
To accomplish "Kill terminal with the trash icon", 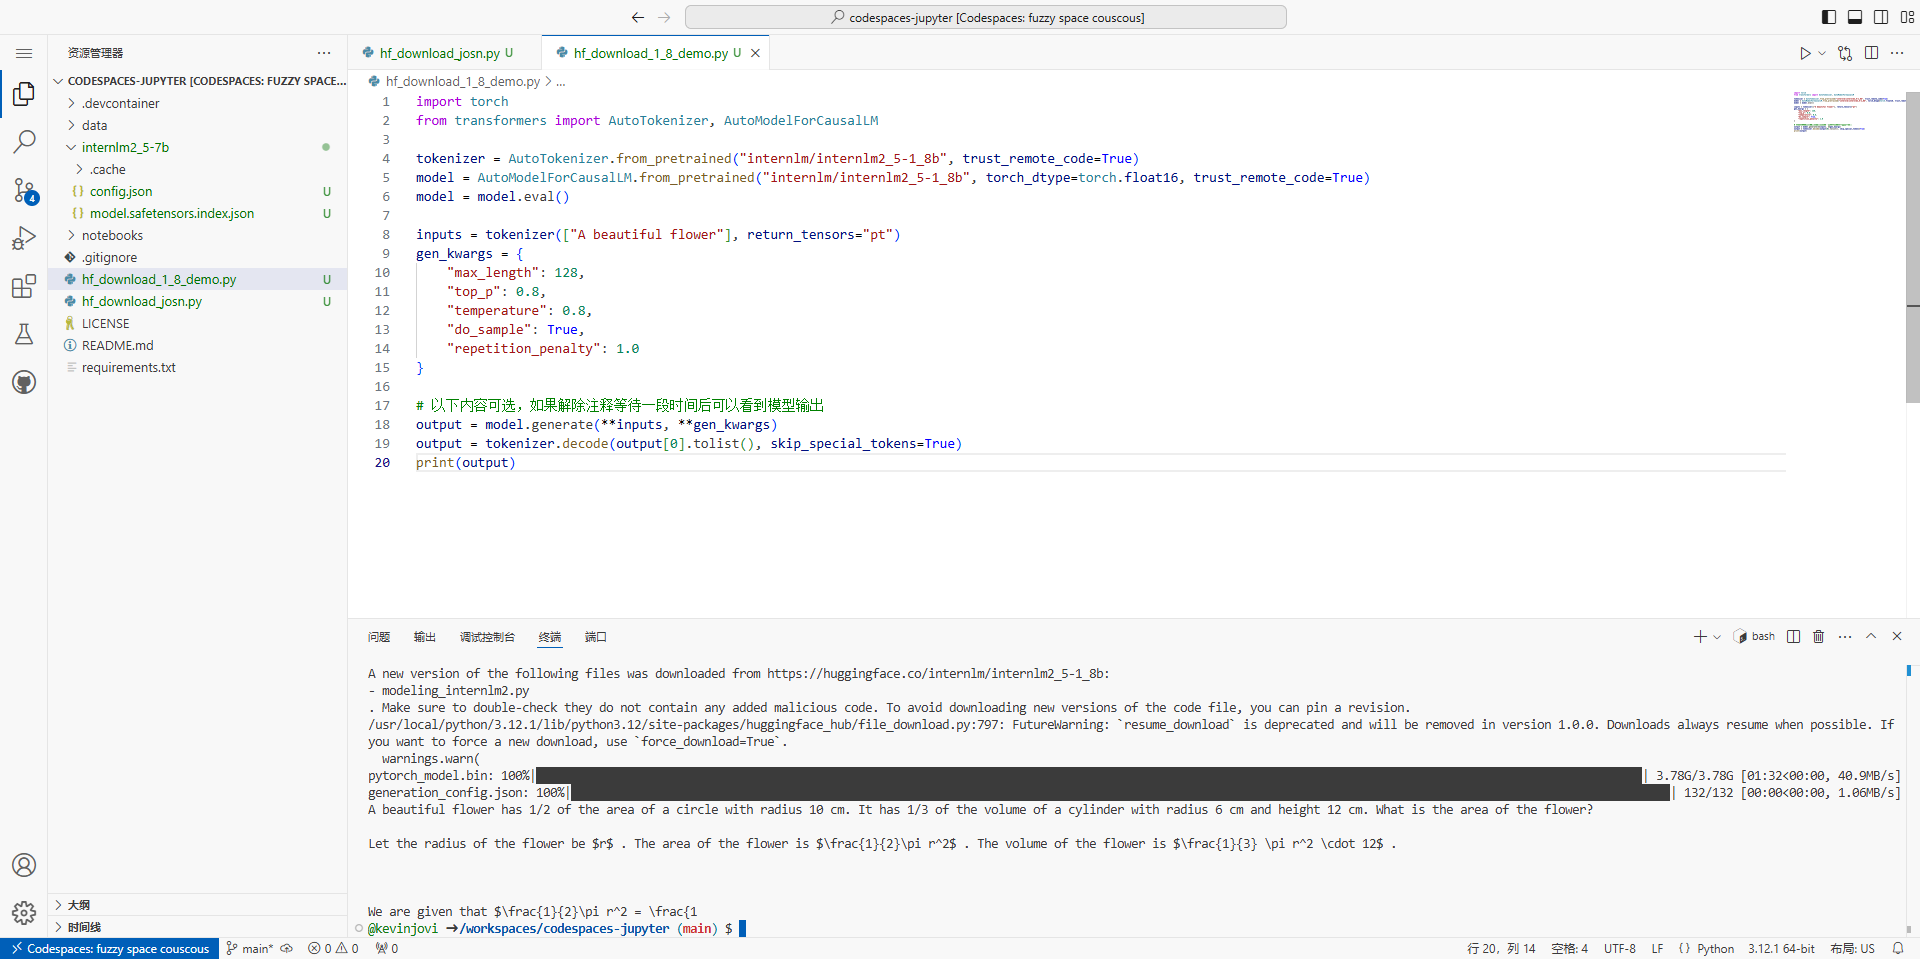I will coord(1819,636).
